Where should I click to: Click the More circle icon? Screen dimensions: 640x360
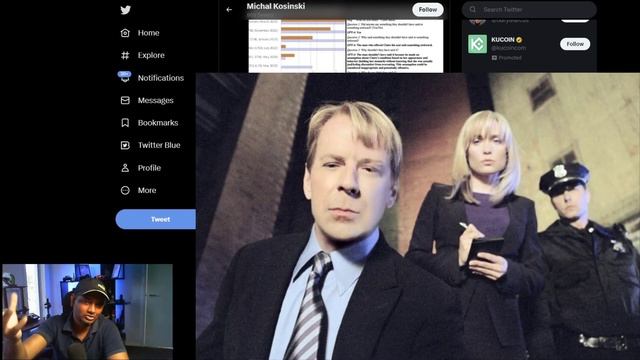pos(125,190)
